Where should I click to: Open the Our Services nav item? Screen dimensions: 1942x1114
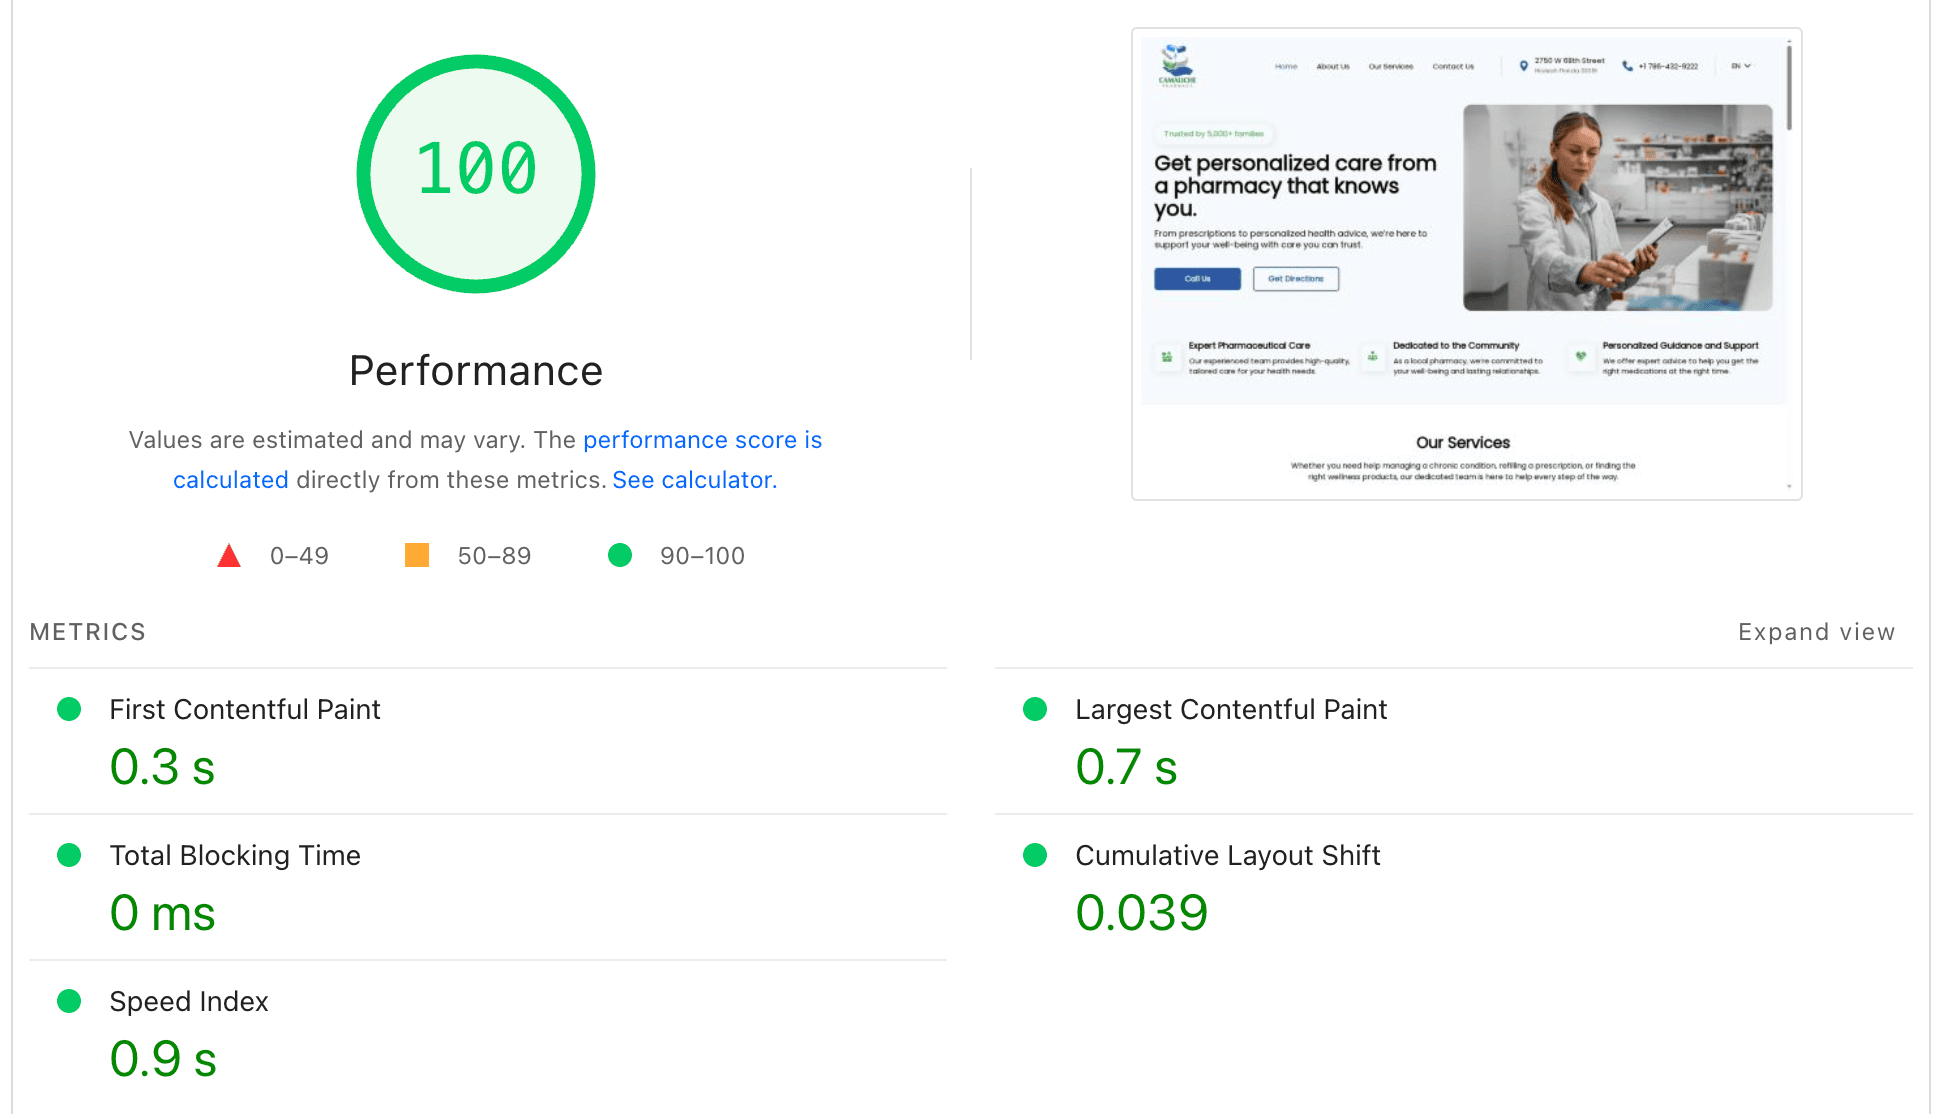pos(1392,66)
